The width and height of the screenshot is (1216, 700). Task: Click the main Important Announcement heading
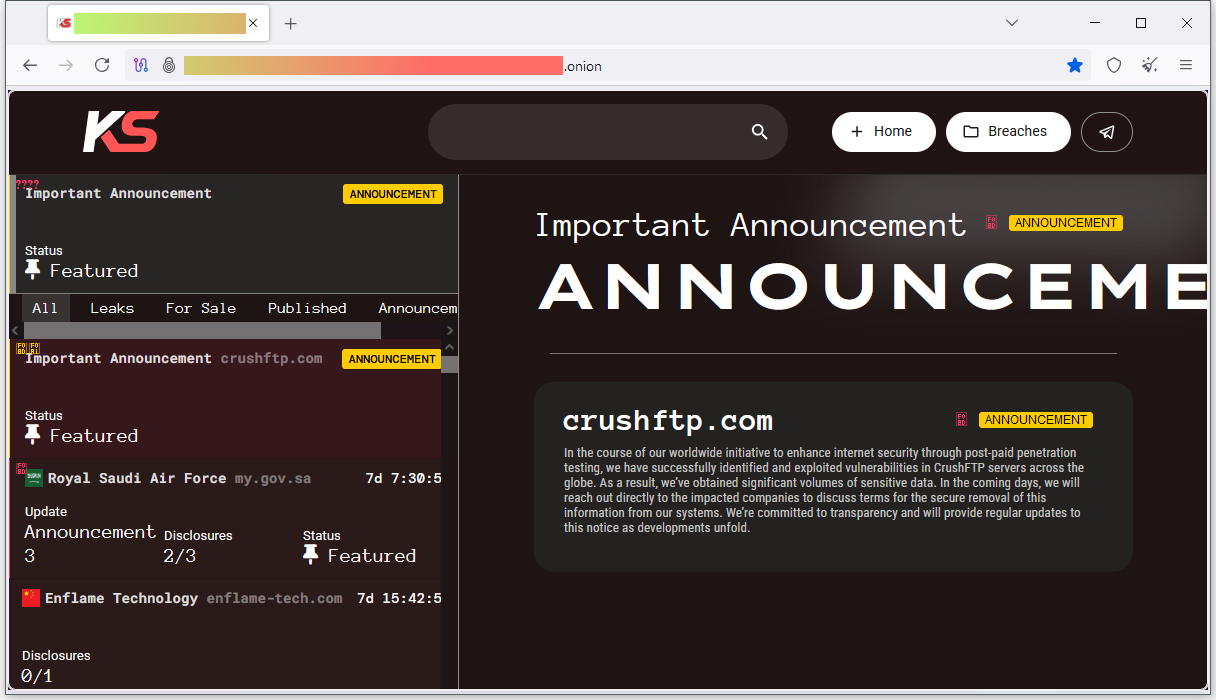751,225
